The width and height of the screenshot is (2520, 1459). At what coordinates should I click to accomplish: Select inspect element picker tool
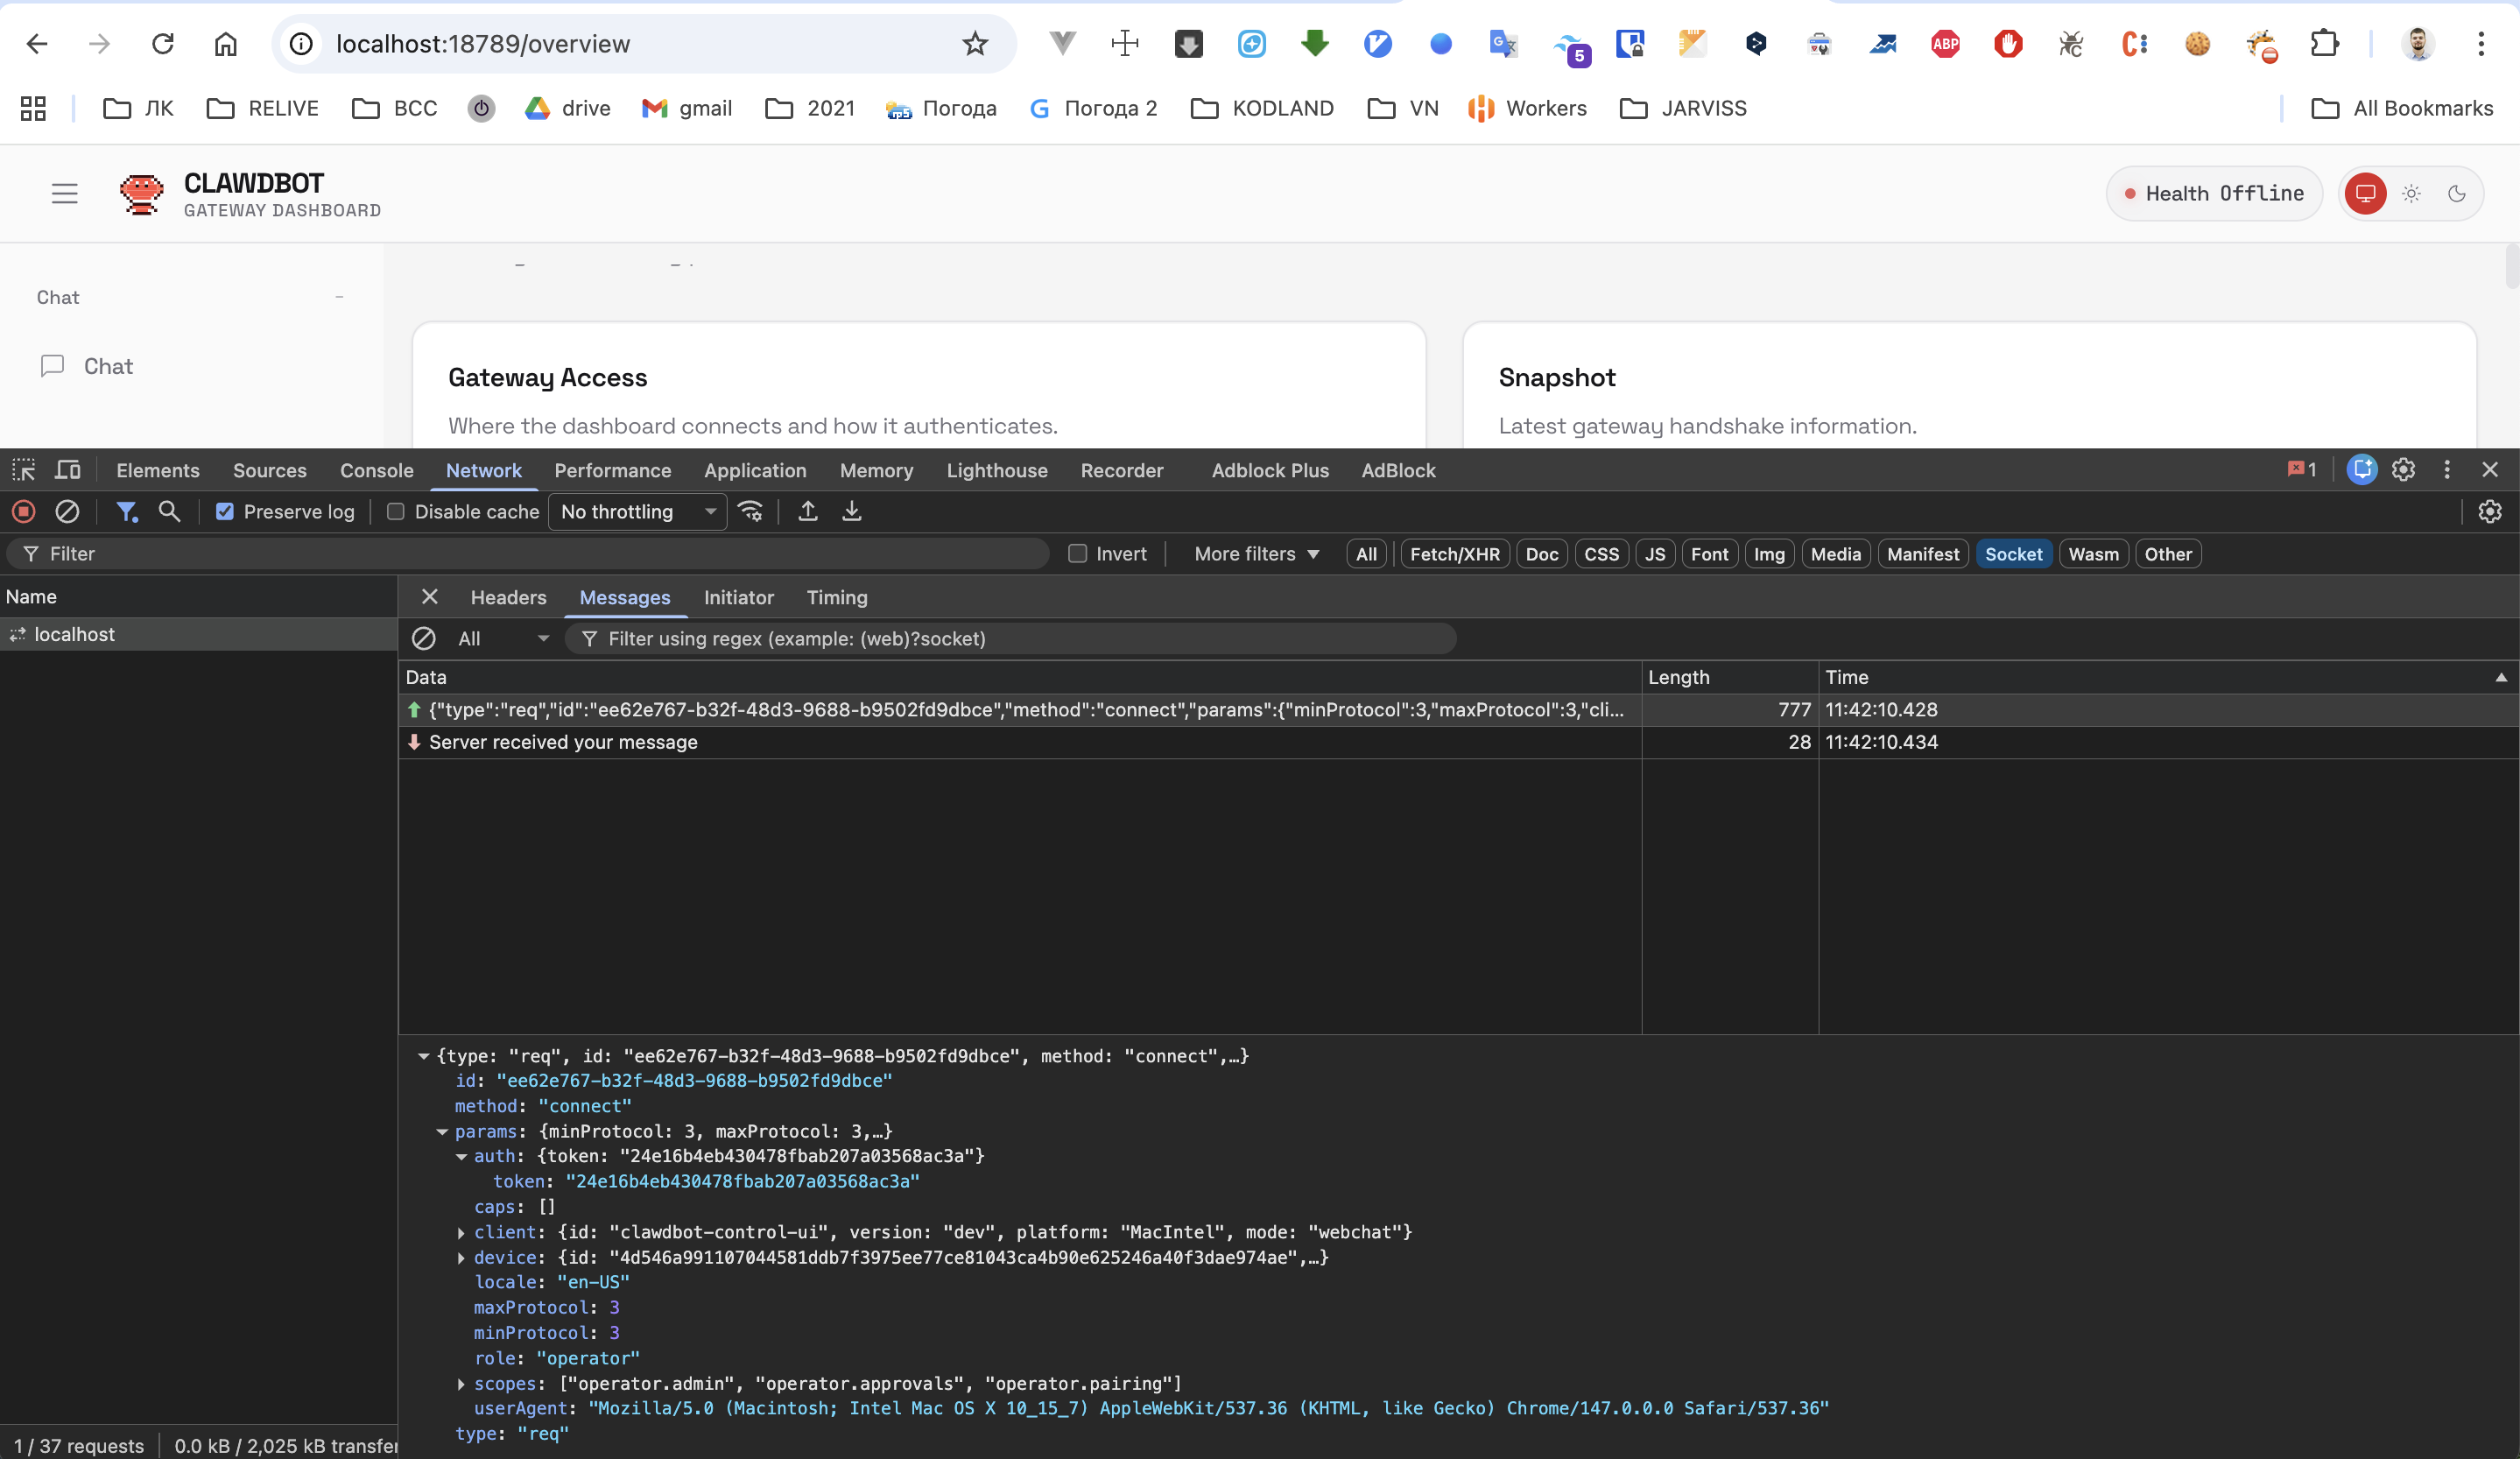[24, 470]
